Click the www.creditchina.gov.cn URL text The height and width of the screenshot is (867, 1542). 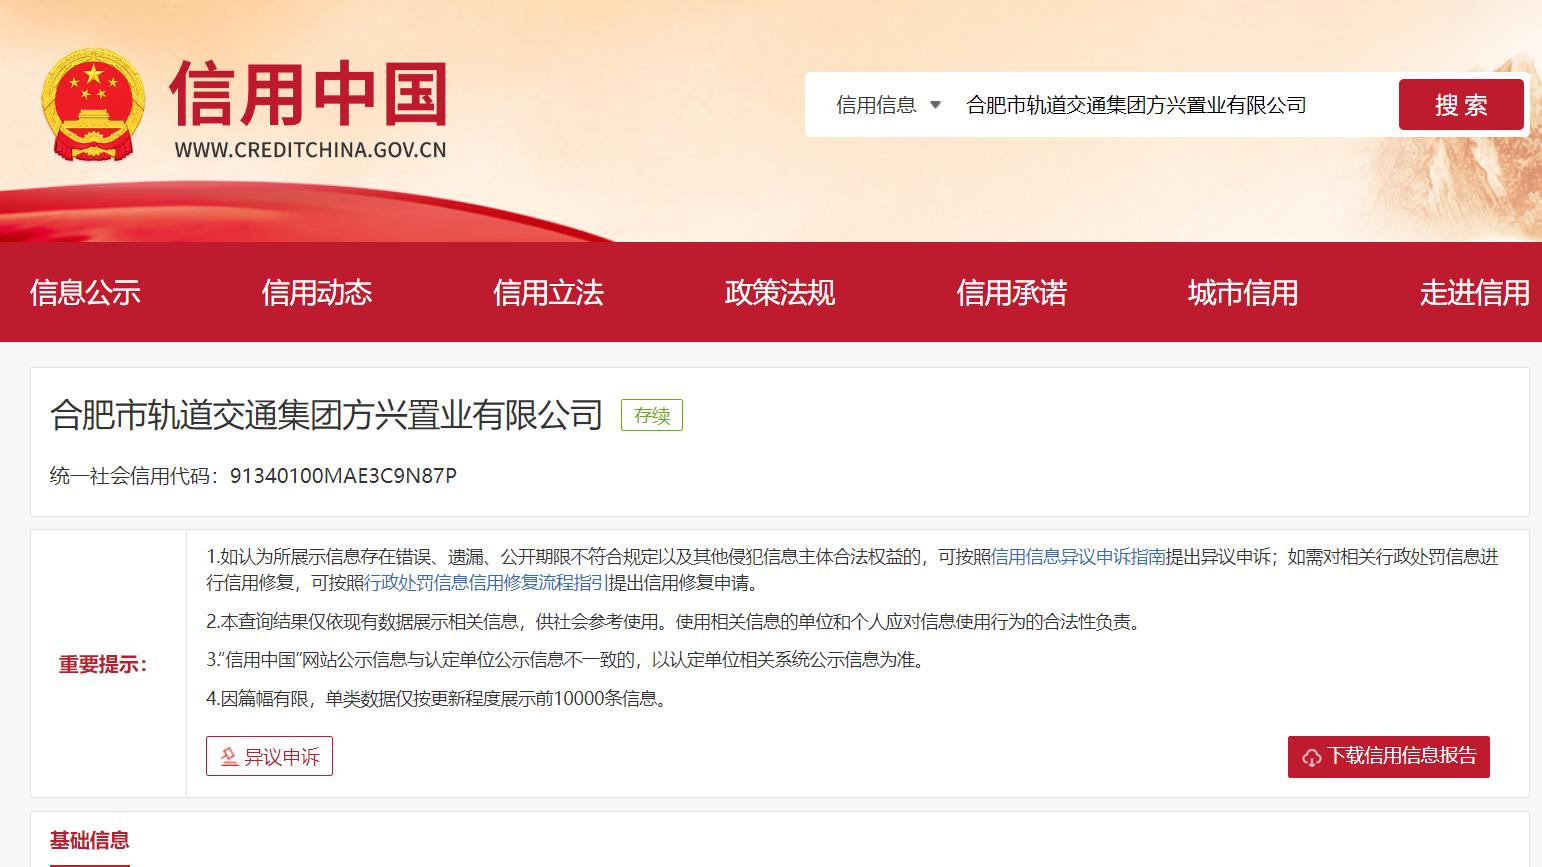[310, 150]
